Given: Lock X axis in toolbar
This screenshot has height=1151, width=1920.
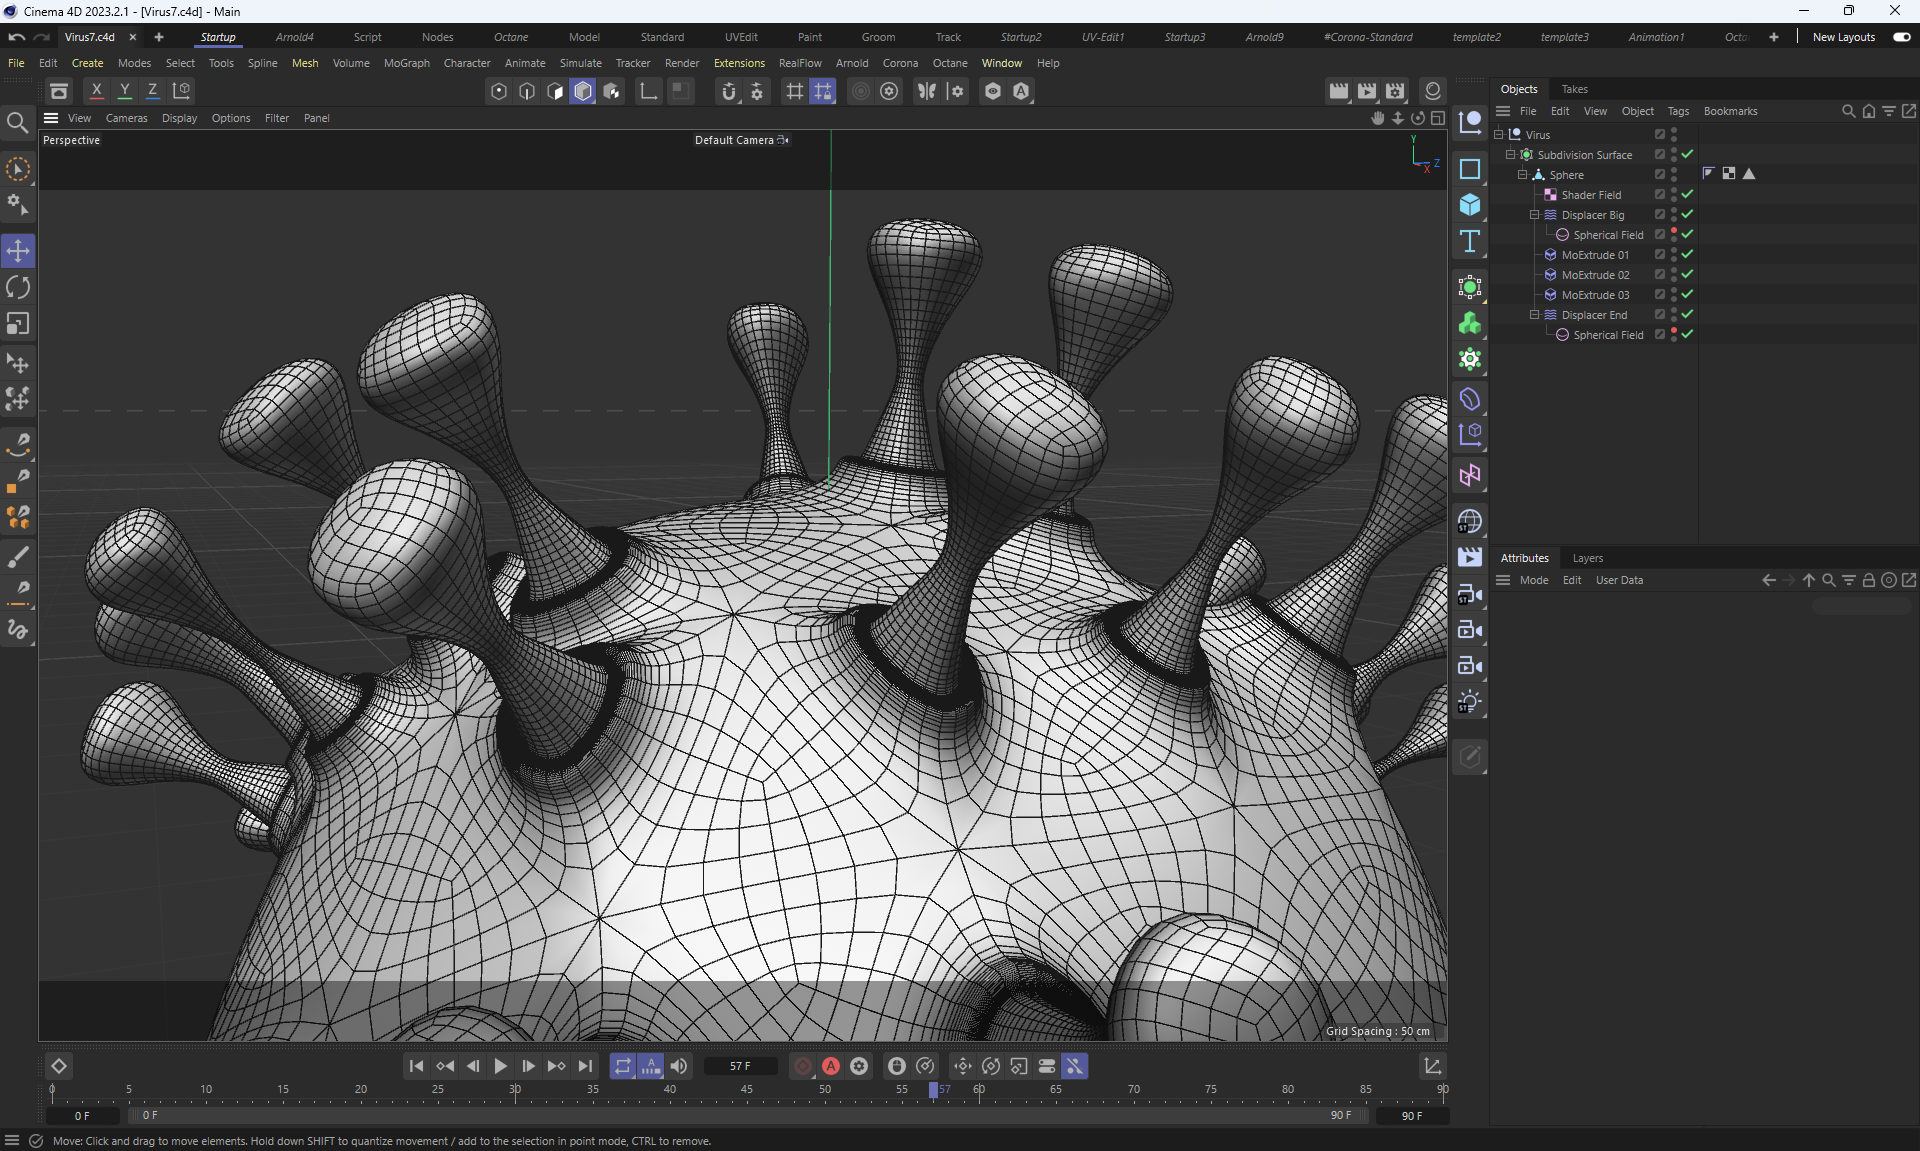Looking at the screenshot, I should point(96,91).
